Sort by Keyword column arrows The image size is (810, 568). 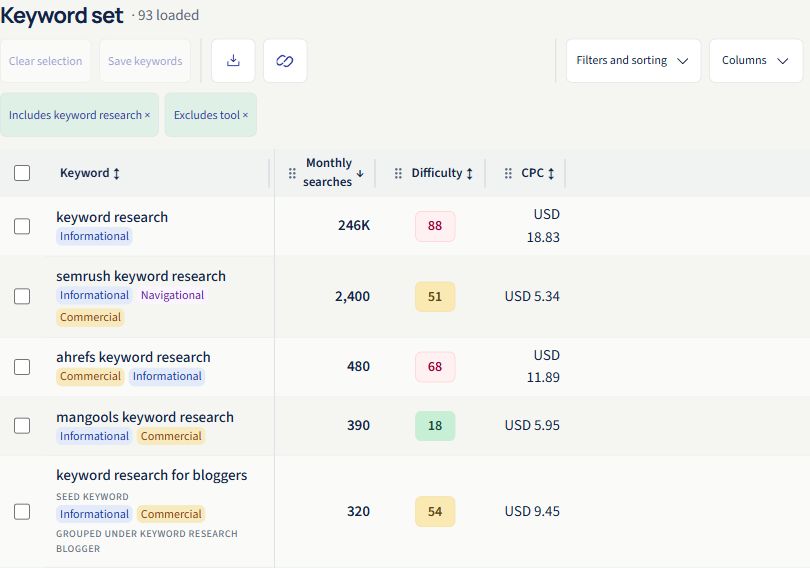pyautogui.click(x=117, y=173)
